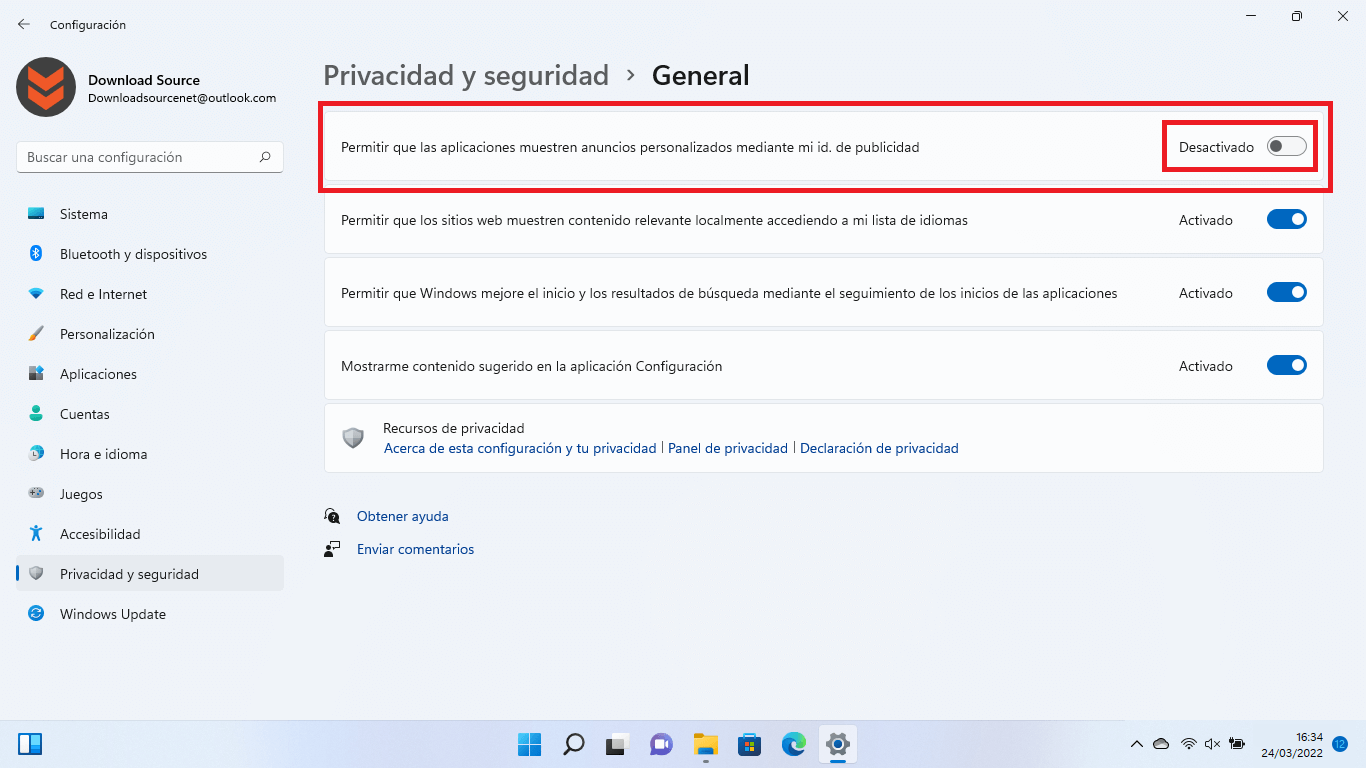Turn off app launch tracking toggle
The height and width of the screenshot is (768, 1366).
coord(1287,293)
